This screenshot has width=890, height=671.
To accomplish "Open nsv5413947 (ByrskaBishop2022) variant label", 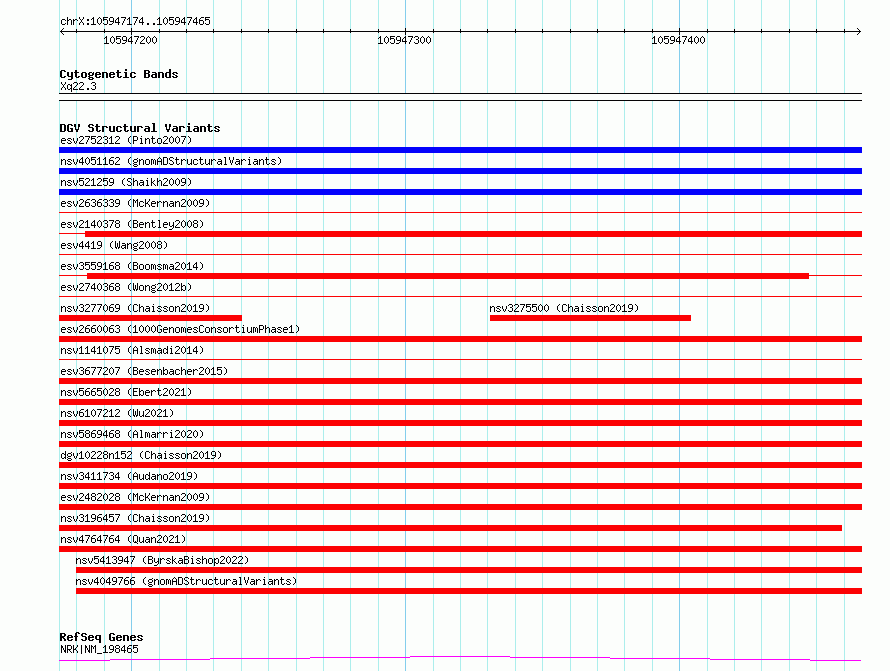I will (162, 560).
